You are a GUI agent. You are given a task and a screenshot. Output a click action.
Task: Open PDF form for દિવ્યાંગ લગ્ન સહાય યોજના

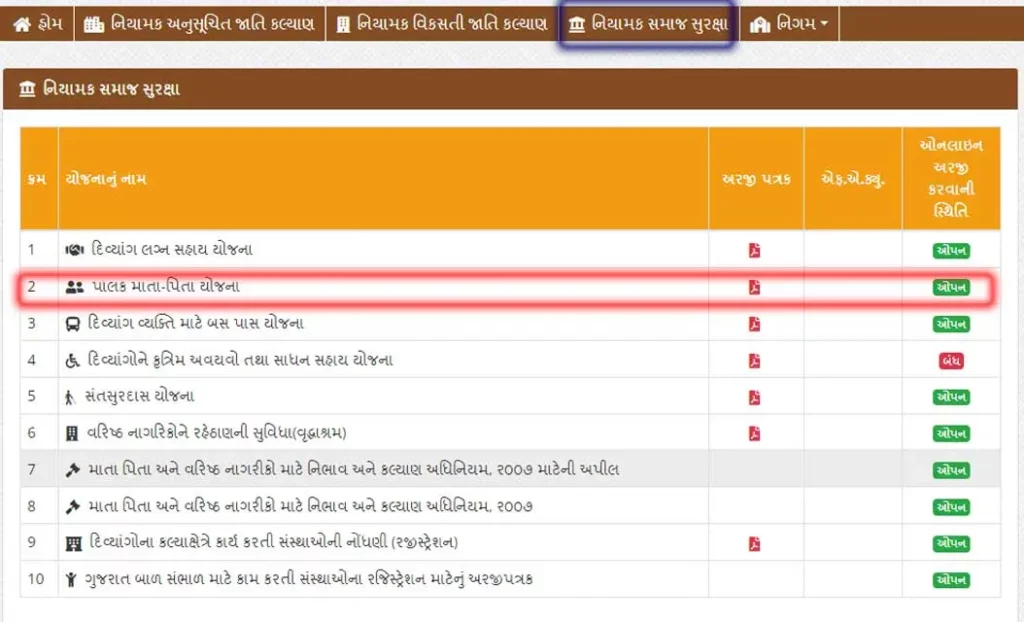click(x=754, y=250)
